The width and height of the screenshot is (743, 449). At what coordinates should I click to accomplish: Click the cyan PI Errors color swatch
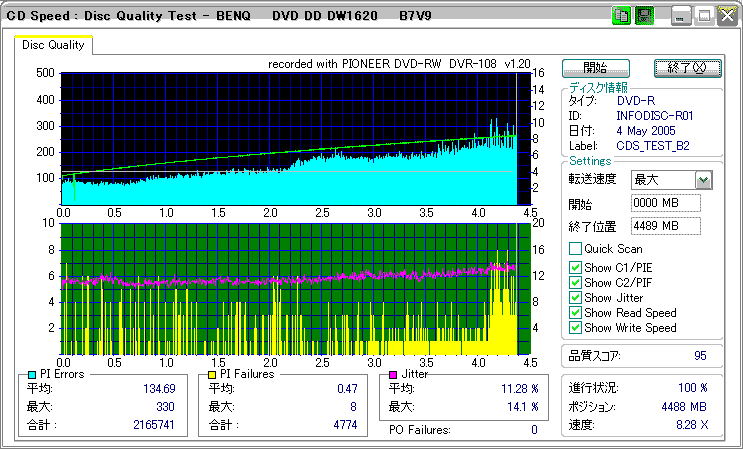click(32, 374)
